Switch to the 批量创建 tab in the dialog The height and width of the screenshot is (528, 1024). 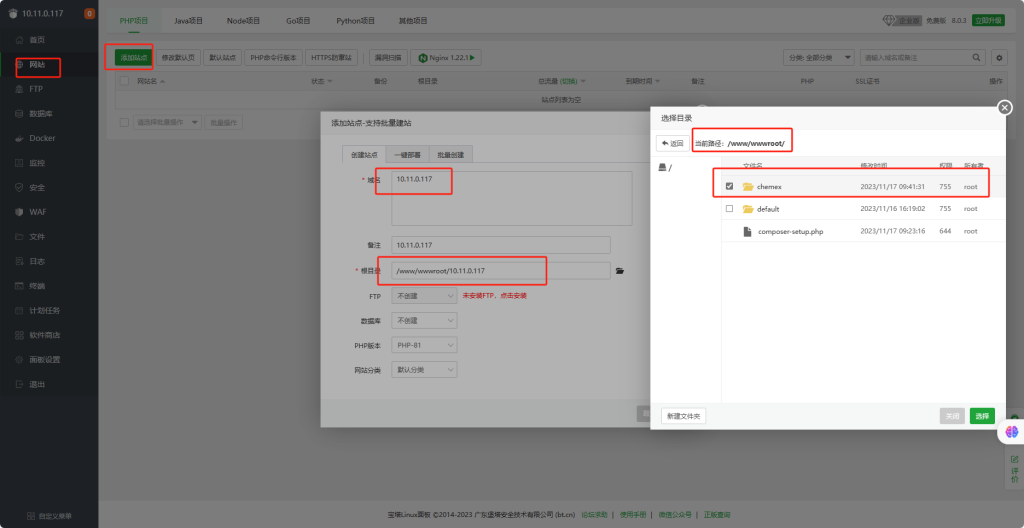point(450,155)
